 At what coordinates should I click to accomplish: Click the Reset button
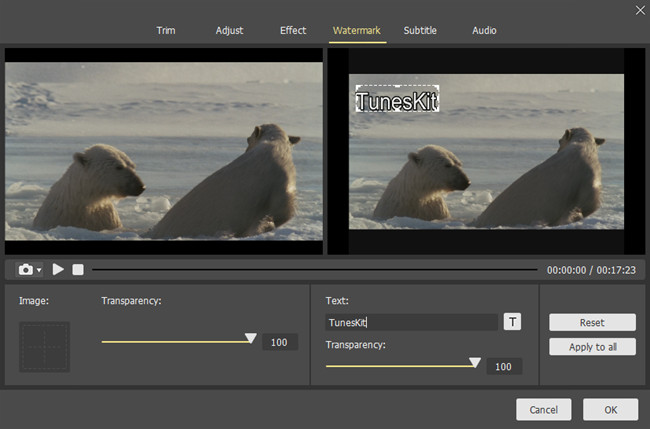click(592, 322)
